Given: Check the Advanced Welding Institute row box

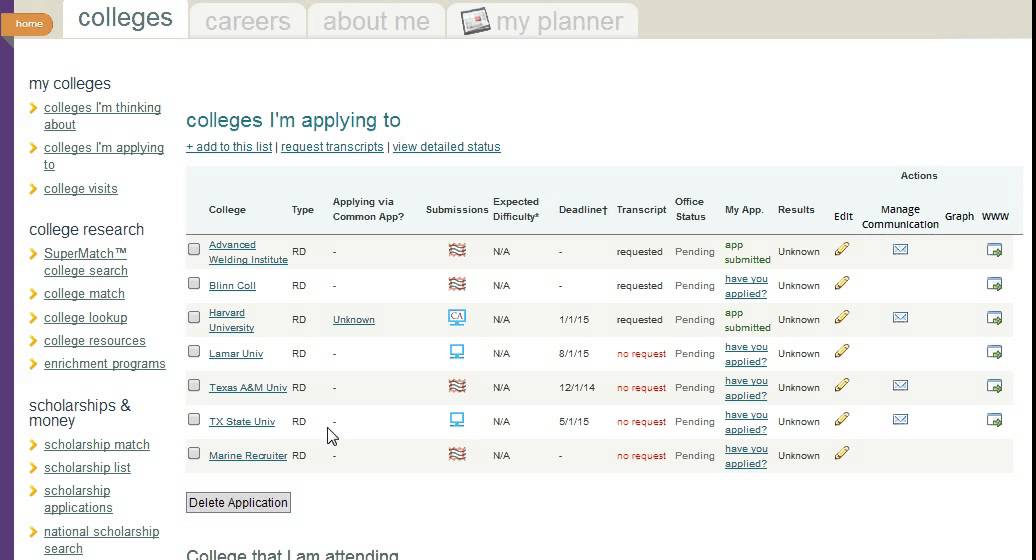Looking at the screenshot, I should point(194,249).
